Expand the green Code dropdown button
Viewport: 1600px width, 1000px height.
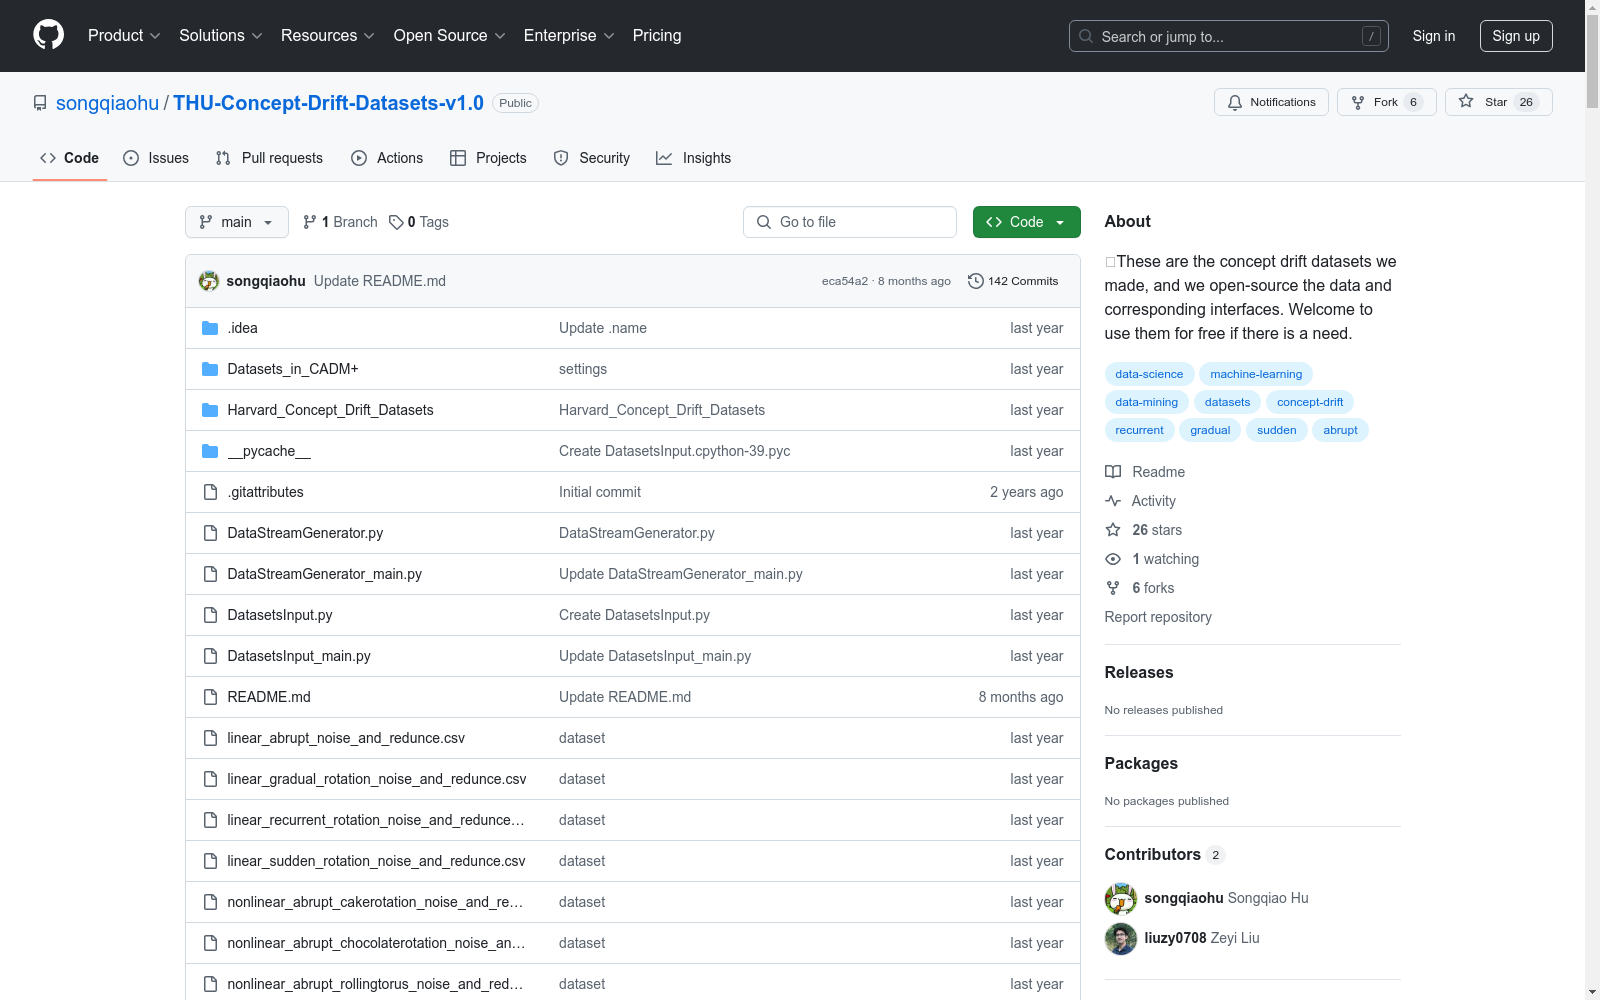pyautogui.click(x=1026, y=222)
